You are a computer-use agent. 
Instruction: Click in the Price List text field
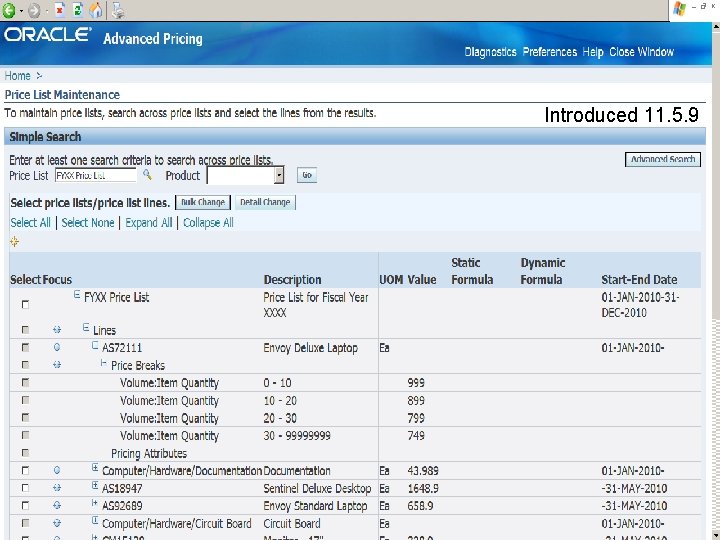coord(96,175)
